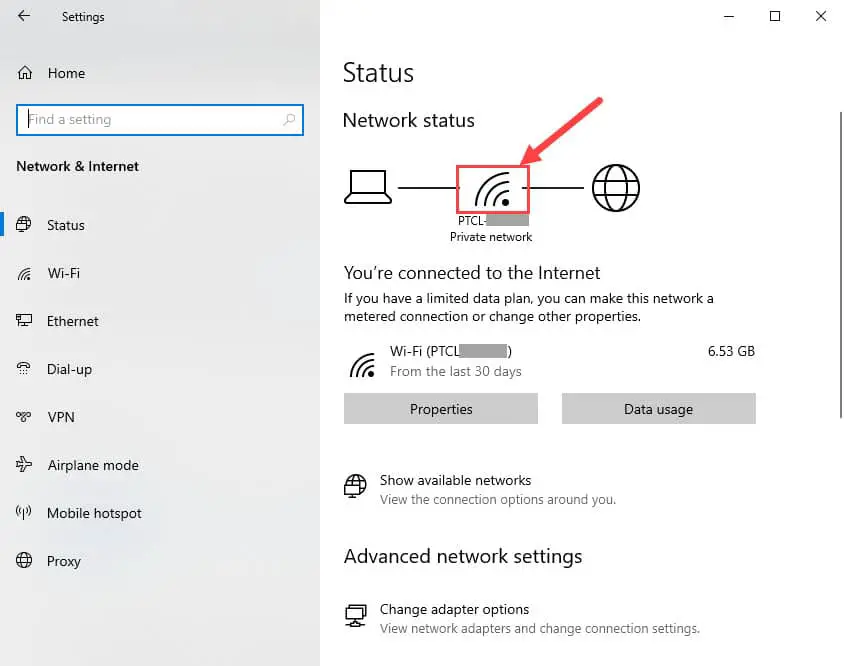
Task: Open the Home icon in sidebar
Action: click(x=25, y=73)
